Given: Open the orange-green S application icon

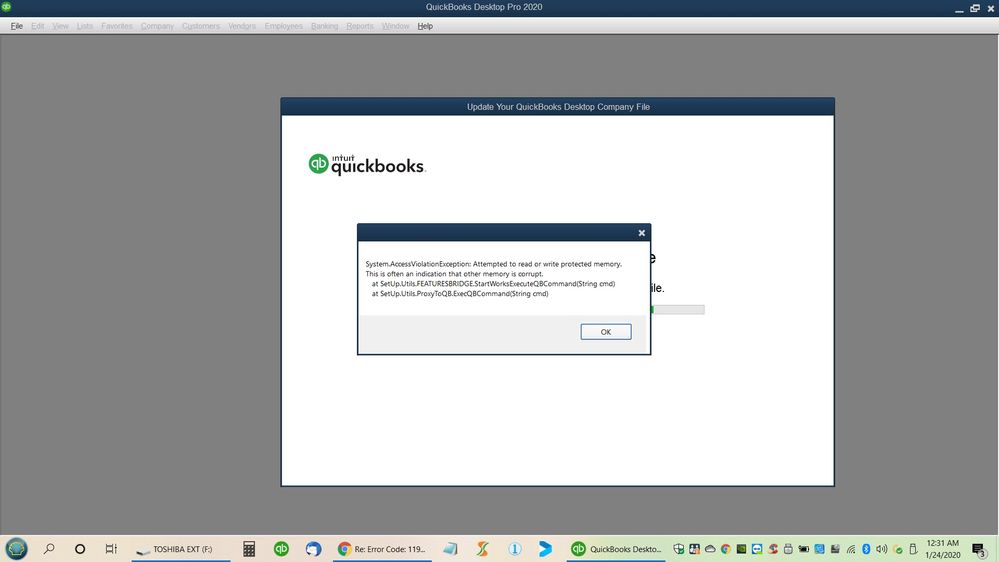Looking at the screenshot, I should (482, 549).
